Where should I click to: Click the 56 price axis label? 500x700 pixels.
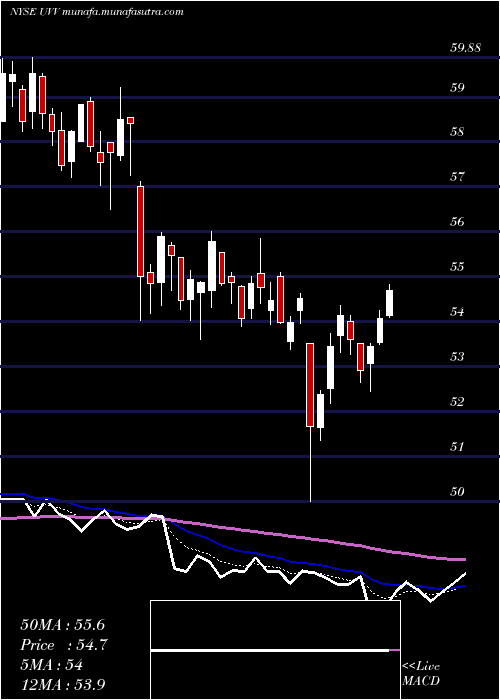pyautogui.click(x=457, y=222)
